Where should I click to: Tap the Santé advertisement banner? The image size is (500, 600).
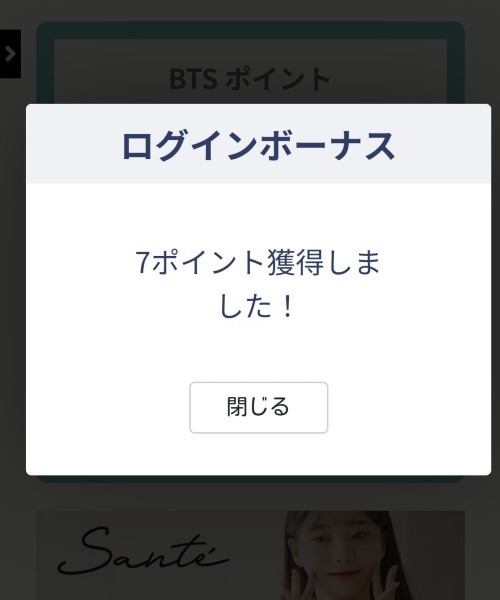tap(251, 556)
